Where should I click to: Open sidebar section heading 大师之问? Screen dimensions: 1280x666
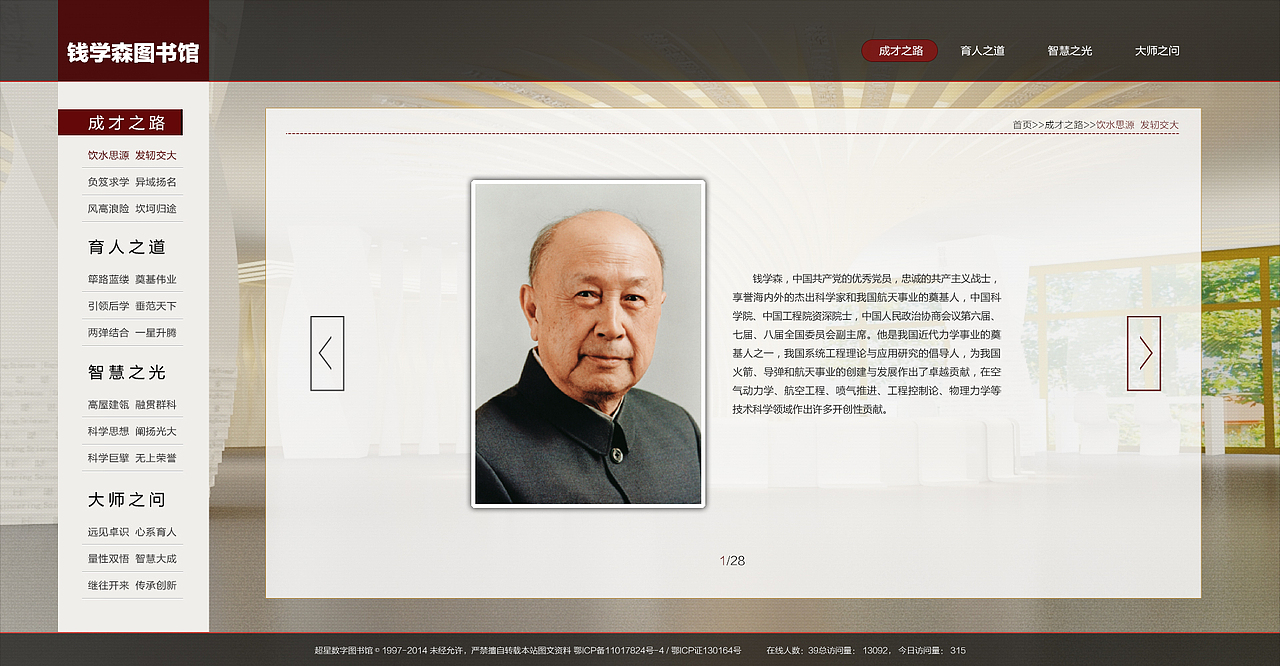(x=127, y=499)
